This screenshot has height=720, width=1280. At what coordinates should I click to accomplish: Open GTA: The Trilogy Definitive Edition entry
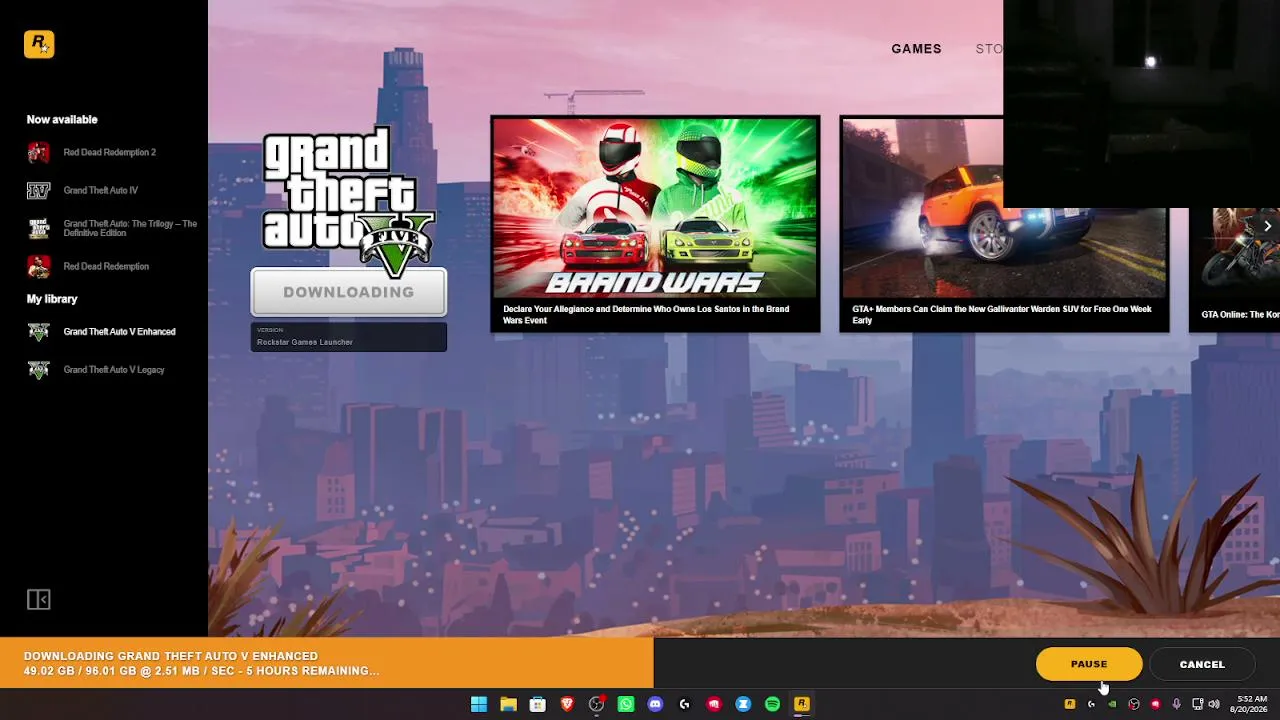(112, 228)
